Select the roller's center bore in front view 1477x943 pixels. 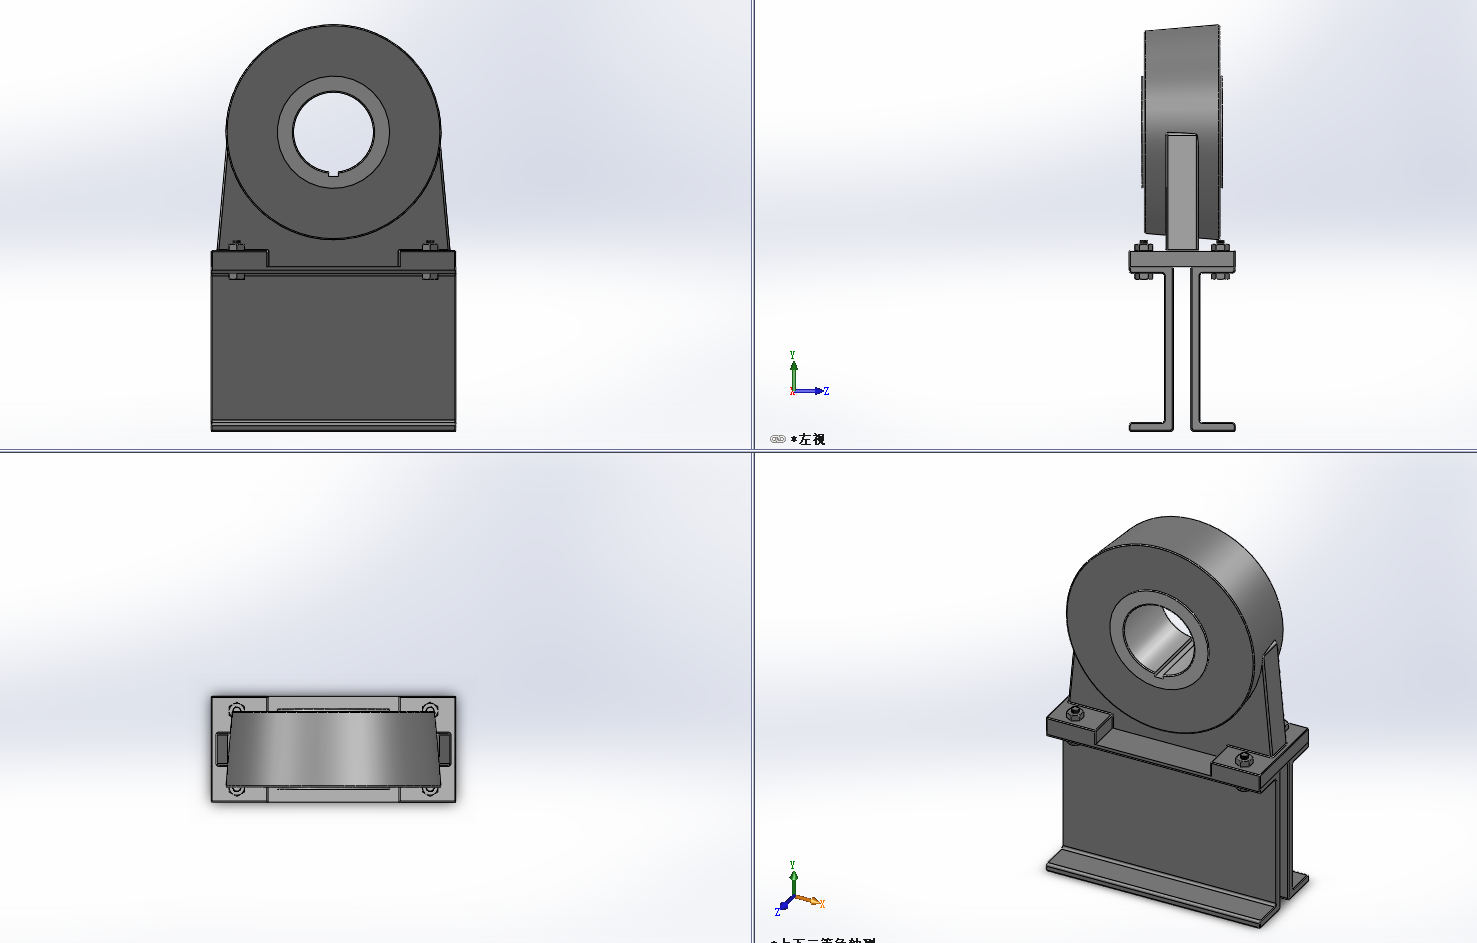coord(333,132)
